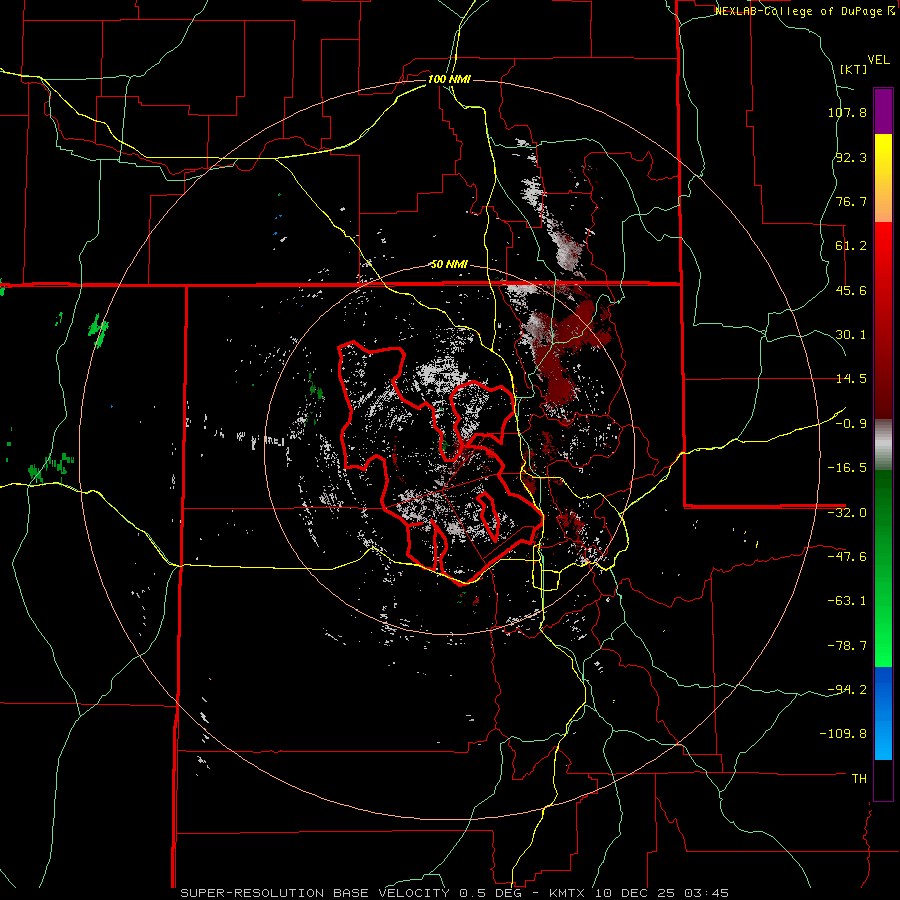Click the 92.3 velocity scale value

click(x=851, y=157)
